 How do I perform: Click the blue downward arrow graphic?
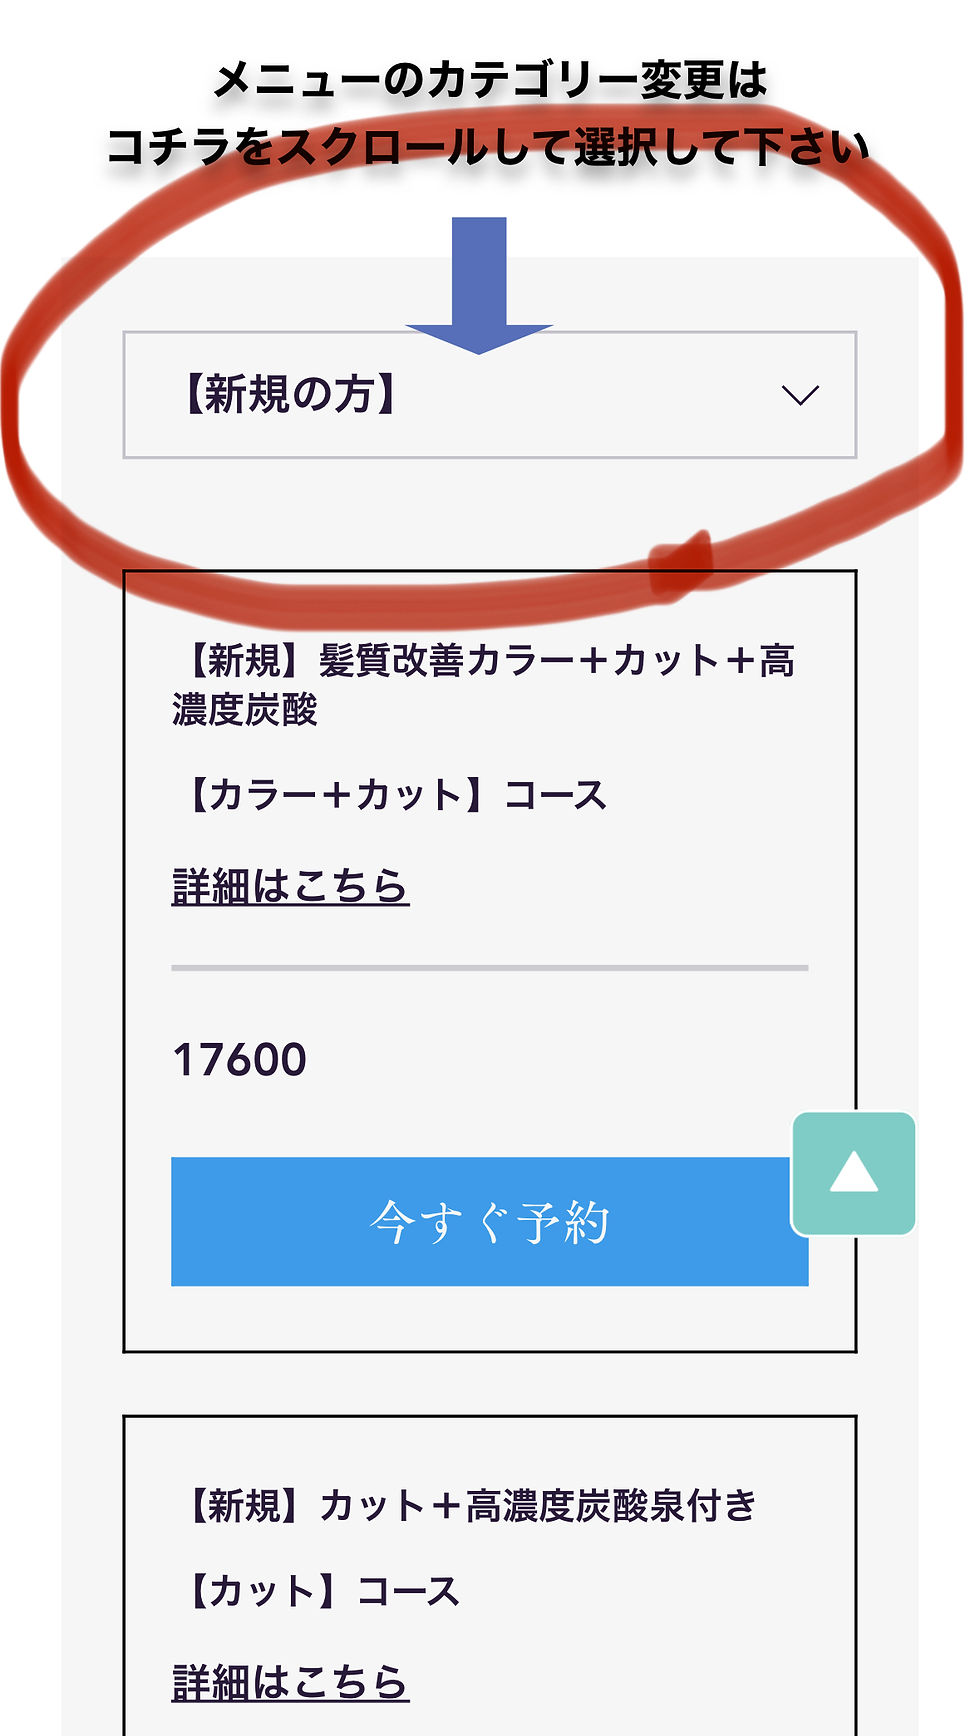pos(479,286)
